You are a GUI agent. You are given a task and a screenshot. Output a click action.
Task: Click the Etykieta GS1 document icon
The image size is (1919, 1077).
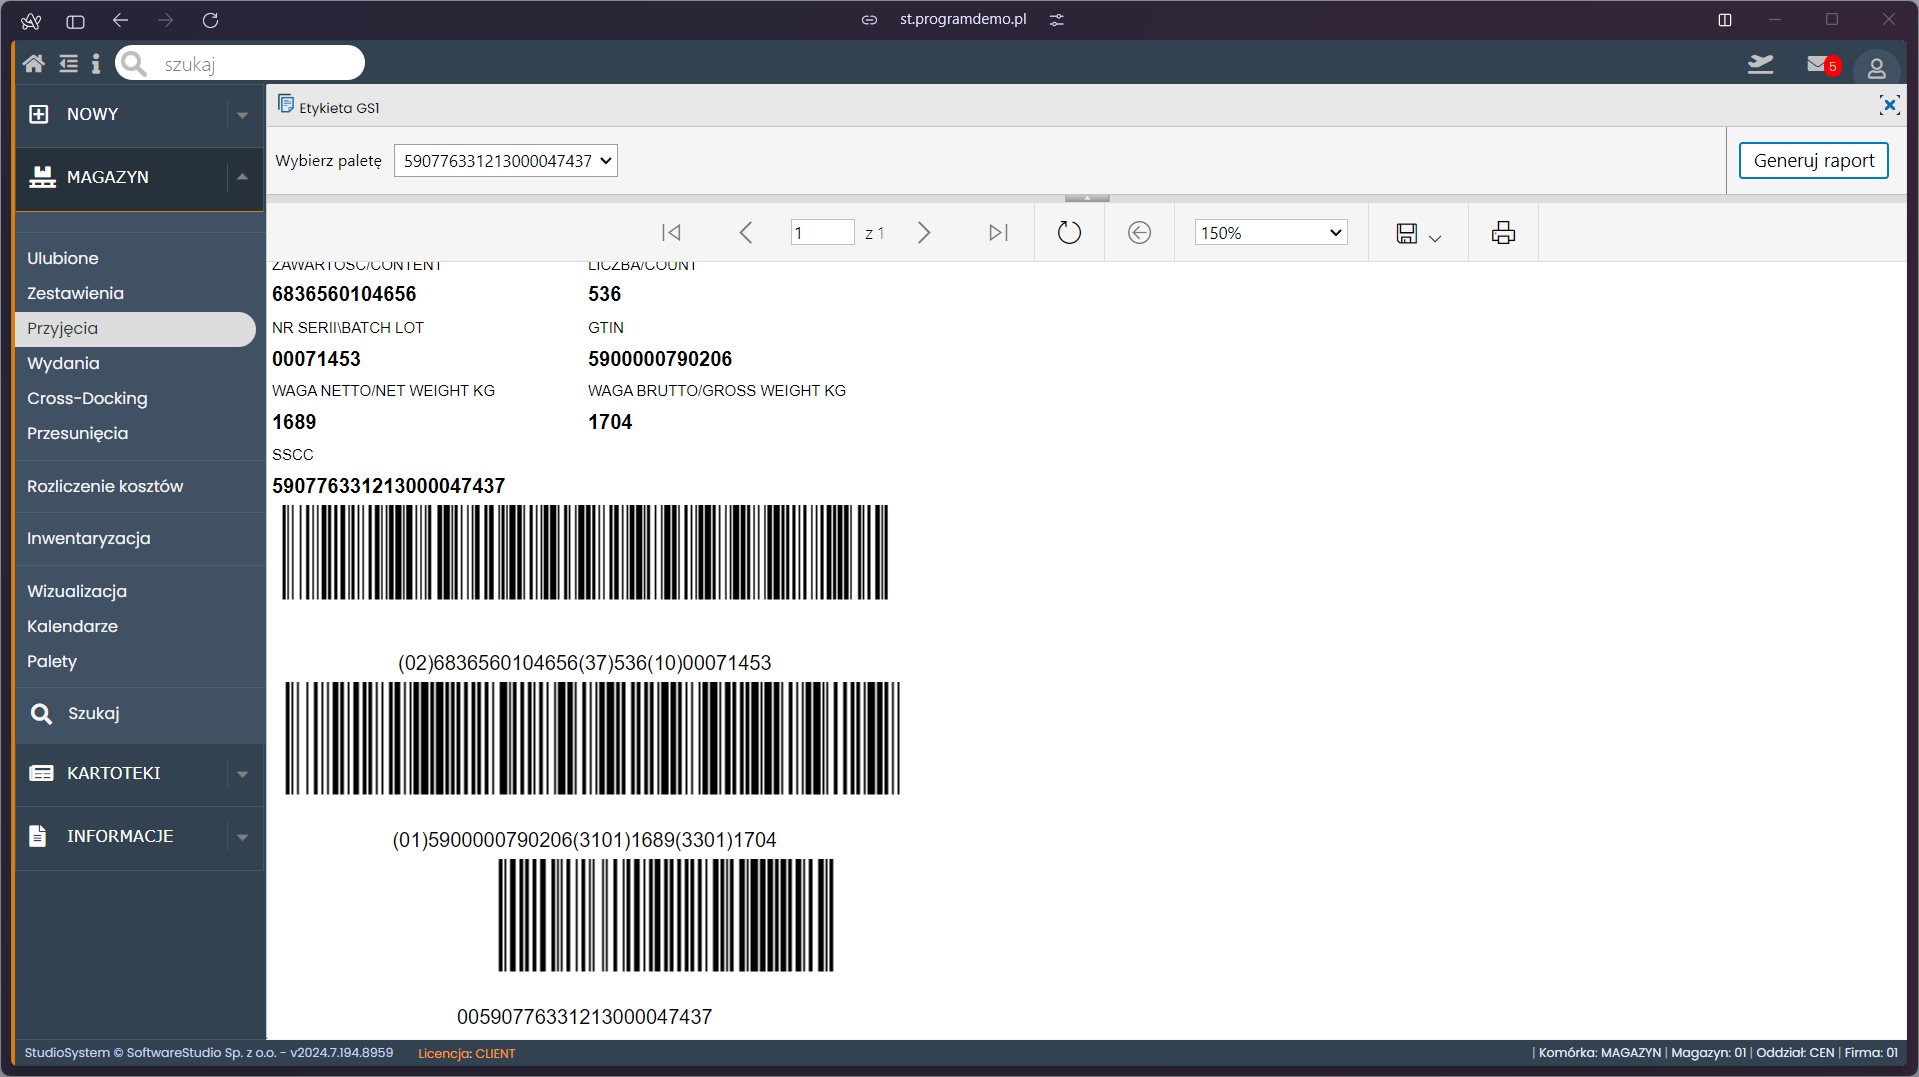286,104
